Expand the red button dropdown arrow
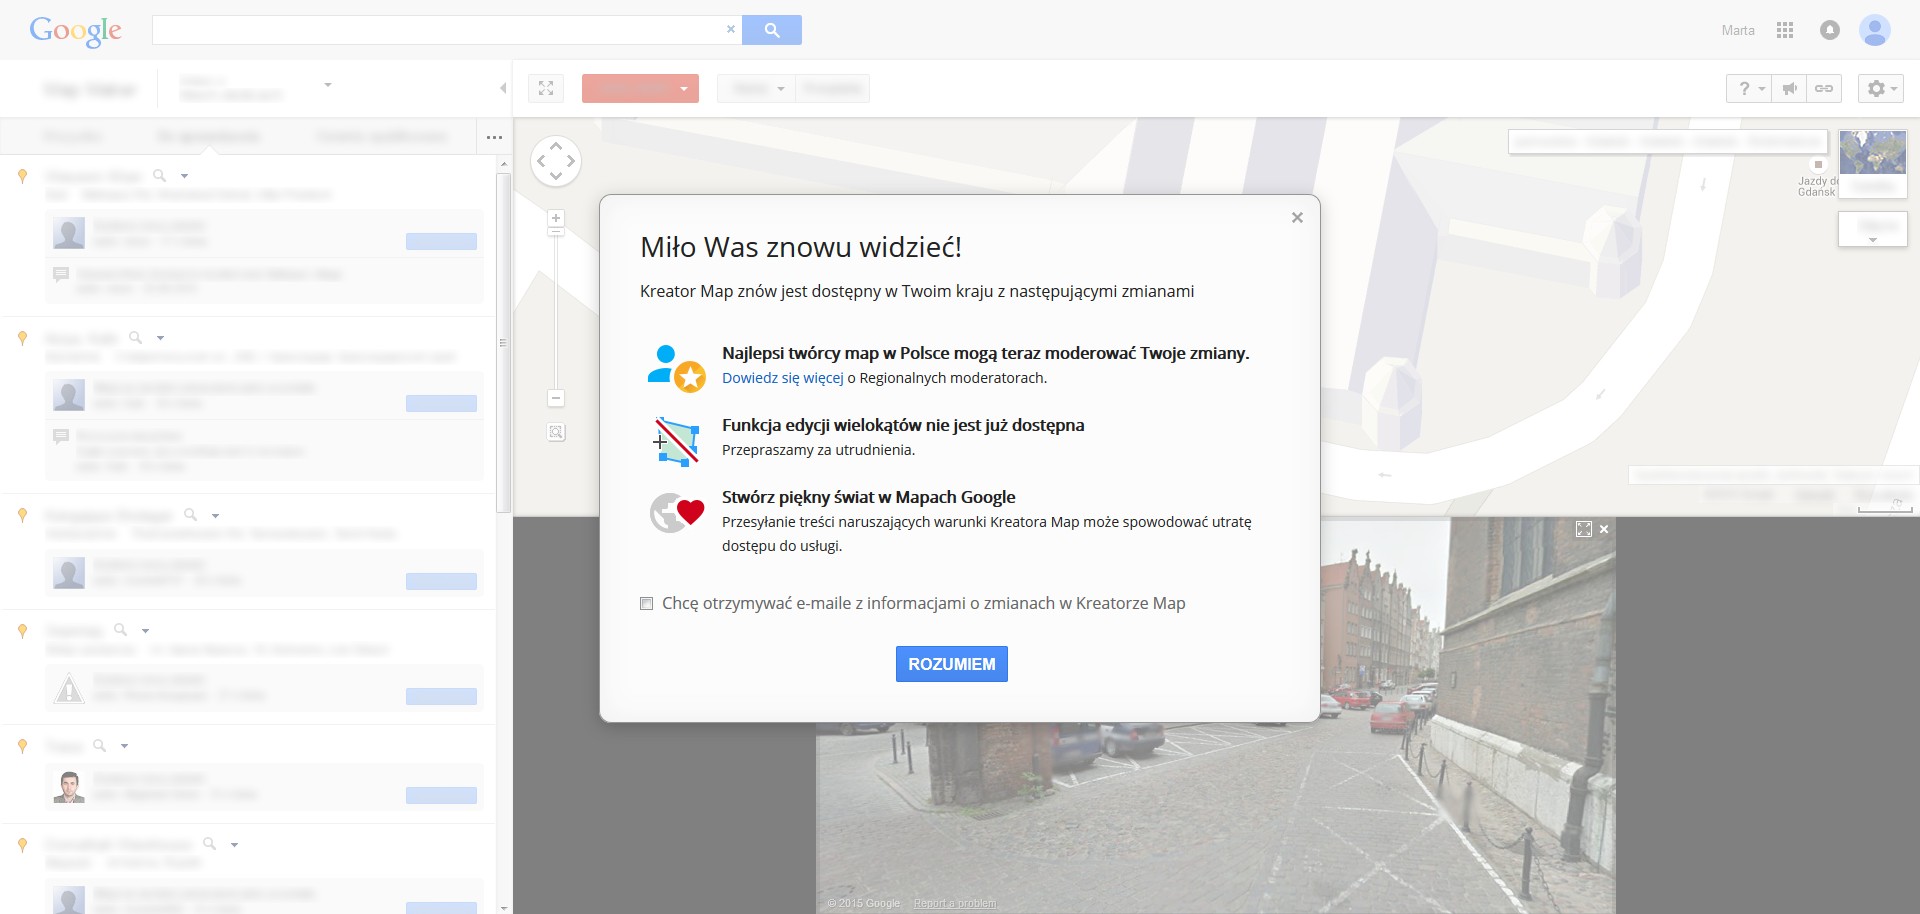 pos(684,89)
